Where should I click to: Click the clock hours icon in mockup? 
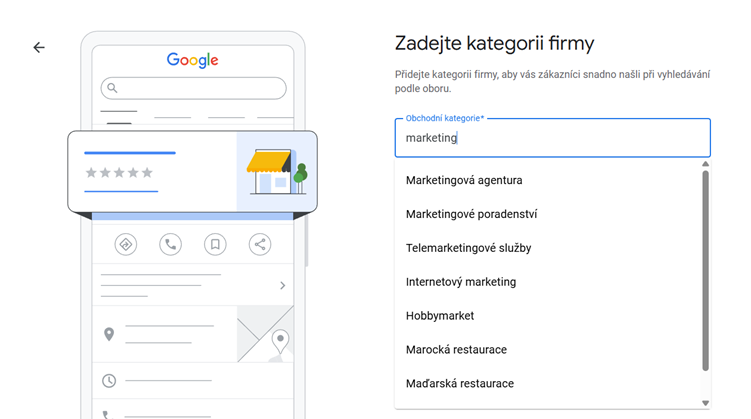[109, 381]
